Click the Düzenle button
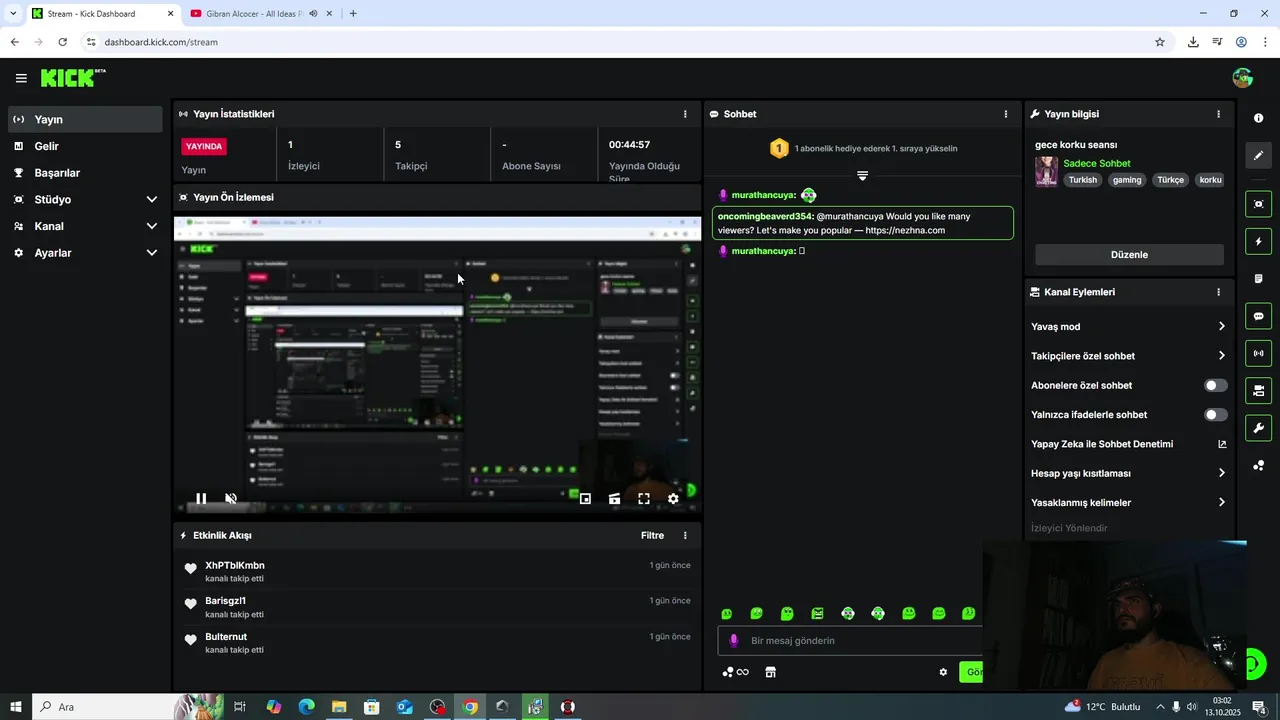 coord(1129,254)
